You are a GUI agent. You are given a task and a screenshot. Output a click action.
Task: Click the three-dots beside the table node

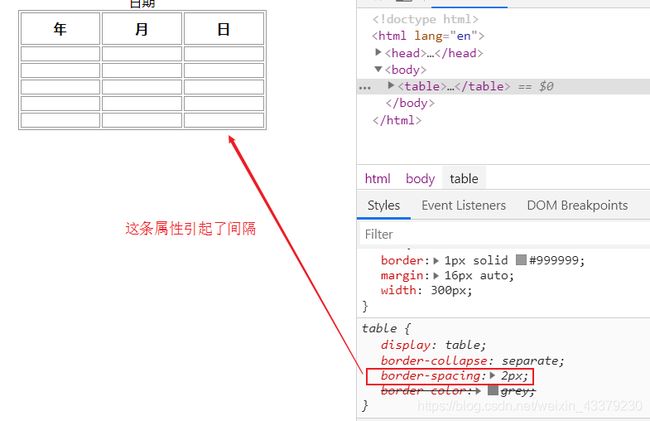click(365, 87)
